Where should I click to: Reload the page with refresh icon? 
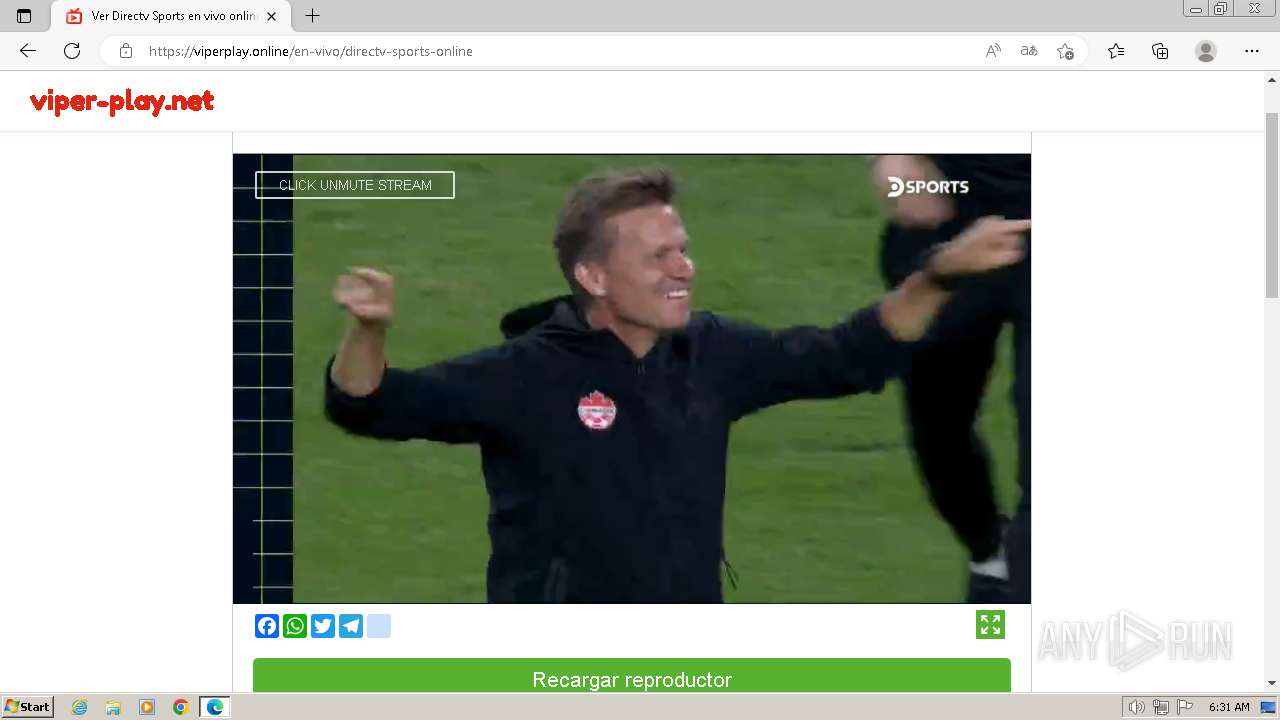(x=72, y=51)
